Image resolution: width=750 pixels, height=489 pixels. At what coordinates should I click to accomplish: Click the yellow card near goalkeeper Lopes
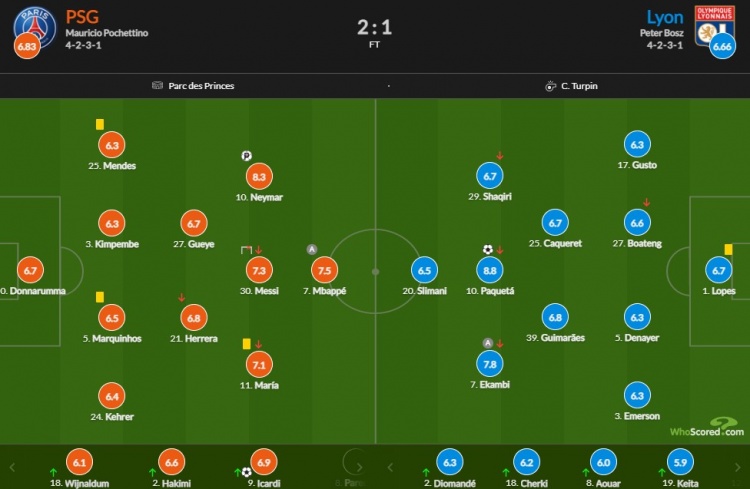728,250
